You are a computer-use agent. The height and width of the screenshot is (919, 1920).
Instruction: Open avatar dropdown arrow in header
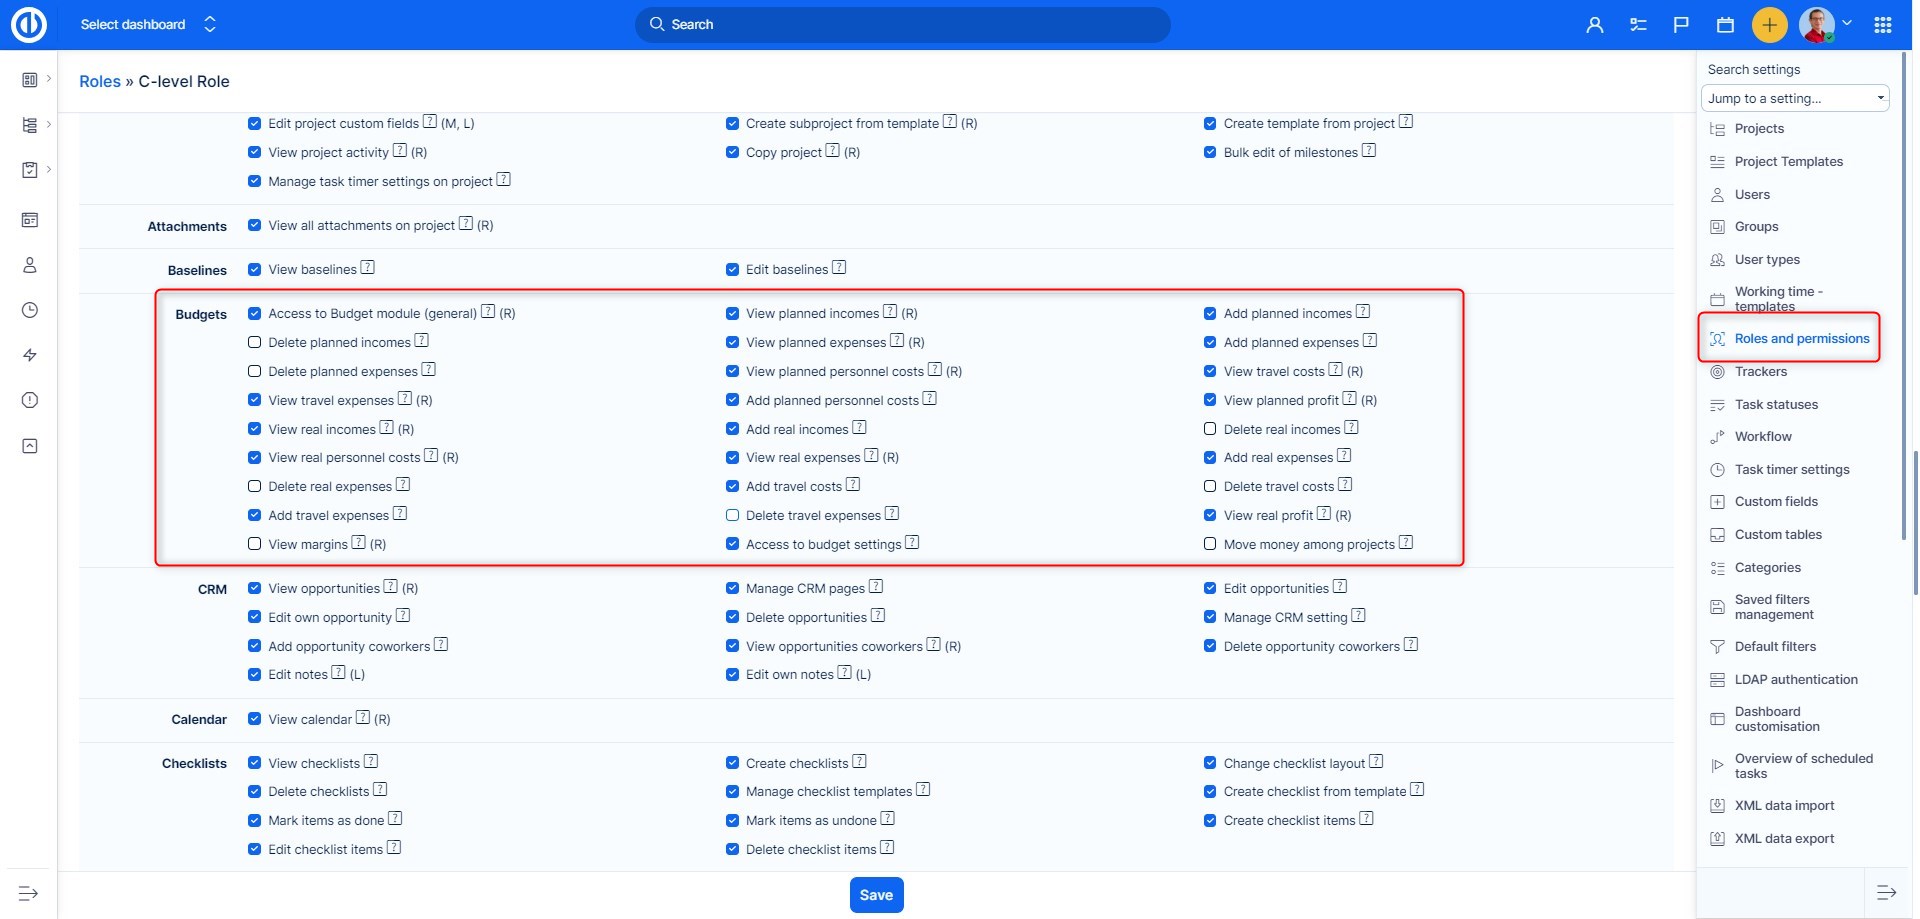(x=1847, y=23)
